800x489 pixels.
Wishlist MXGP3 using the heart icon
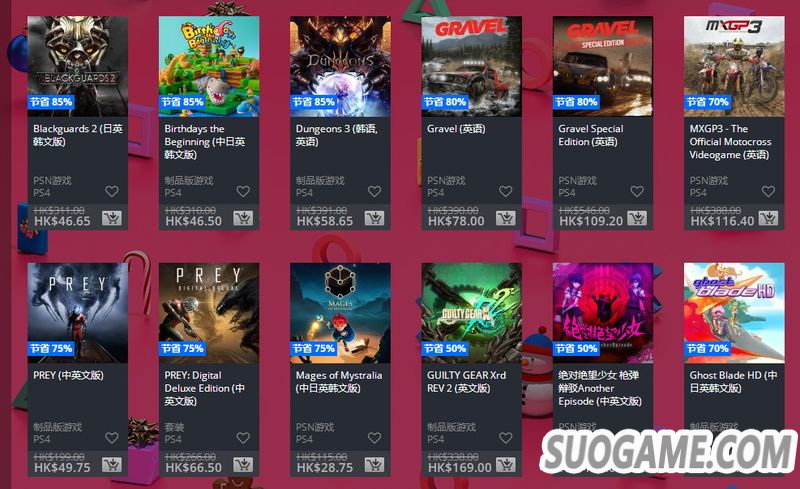[x=768, y=191]
